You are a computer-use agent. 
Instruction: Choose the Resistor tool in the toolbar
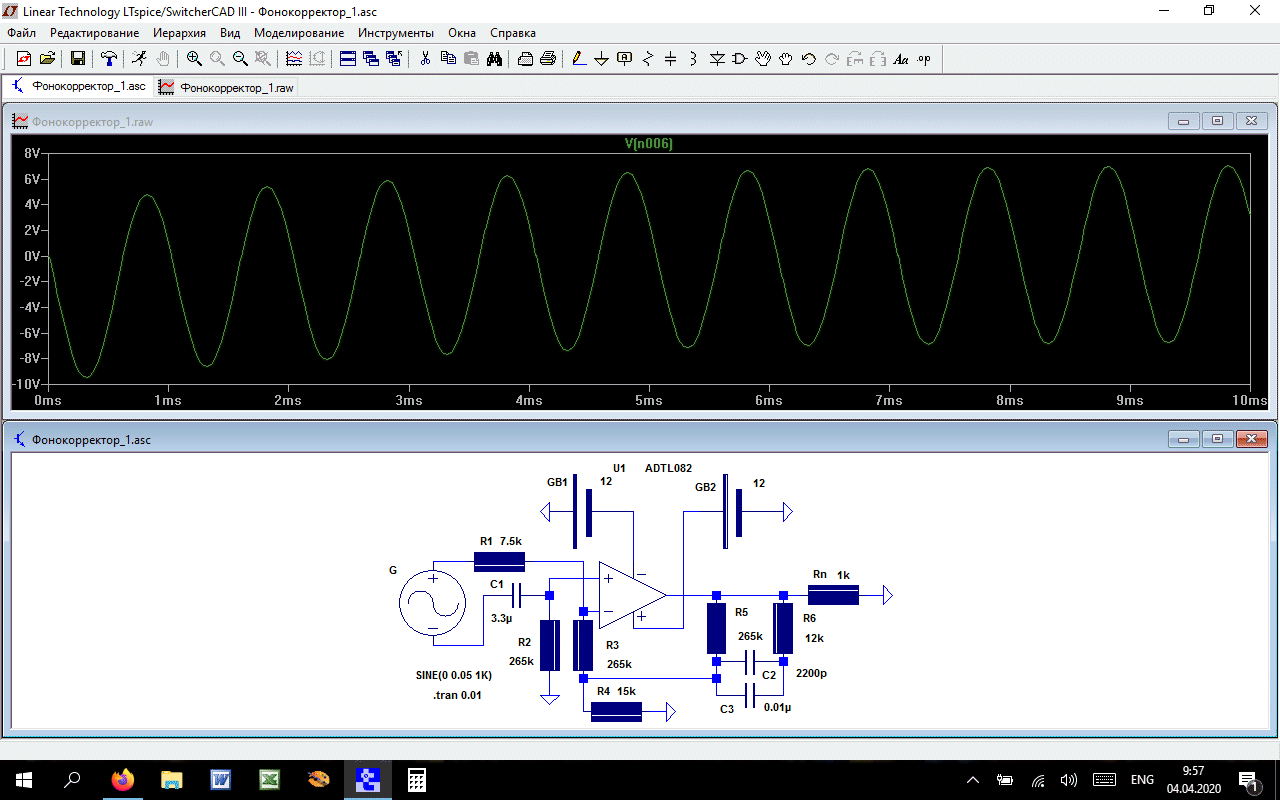click(x=648, y=59)
